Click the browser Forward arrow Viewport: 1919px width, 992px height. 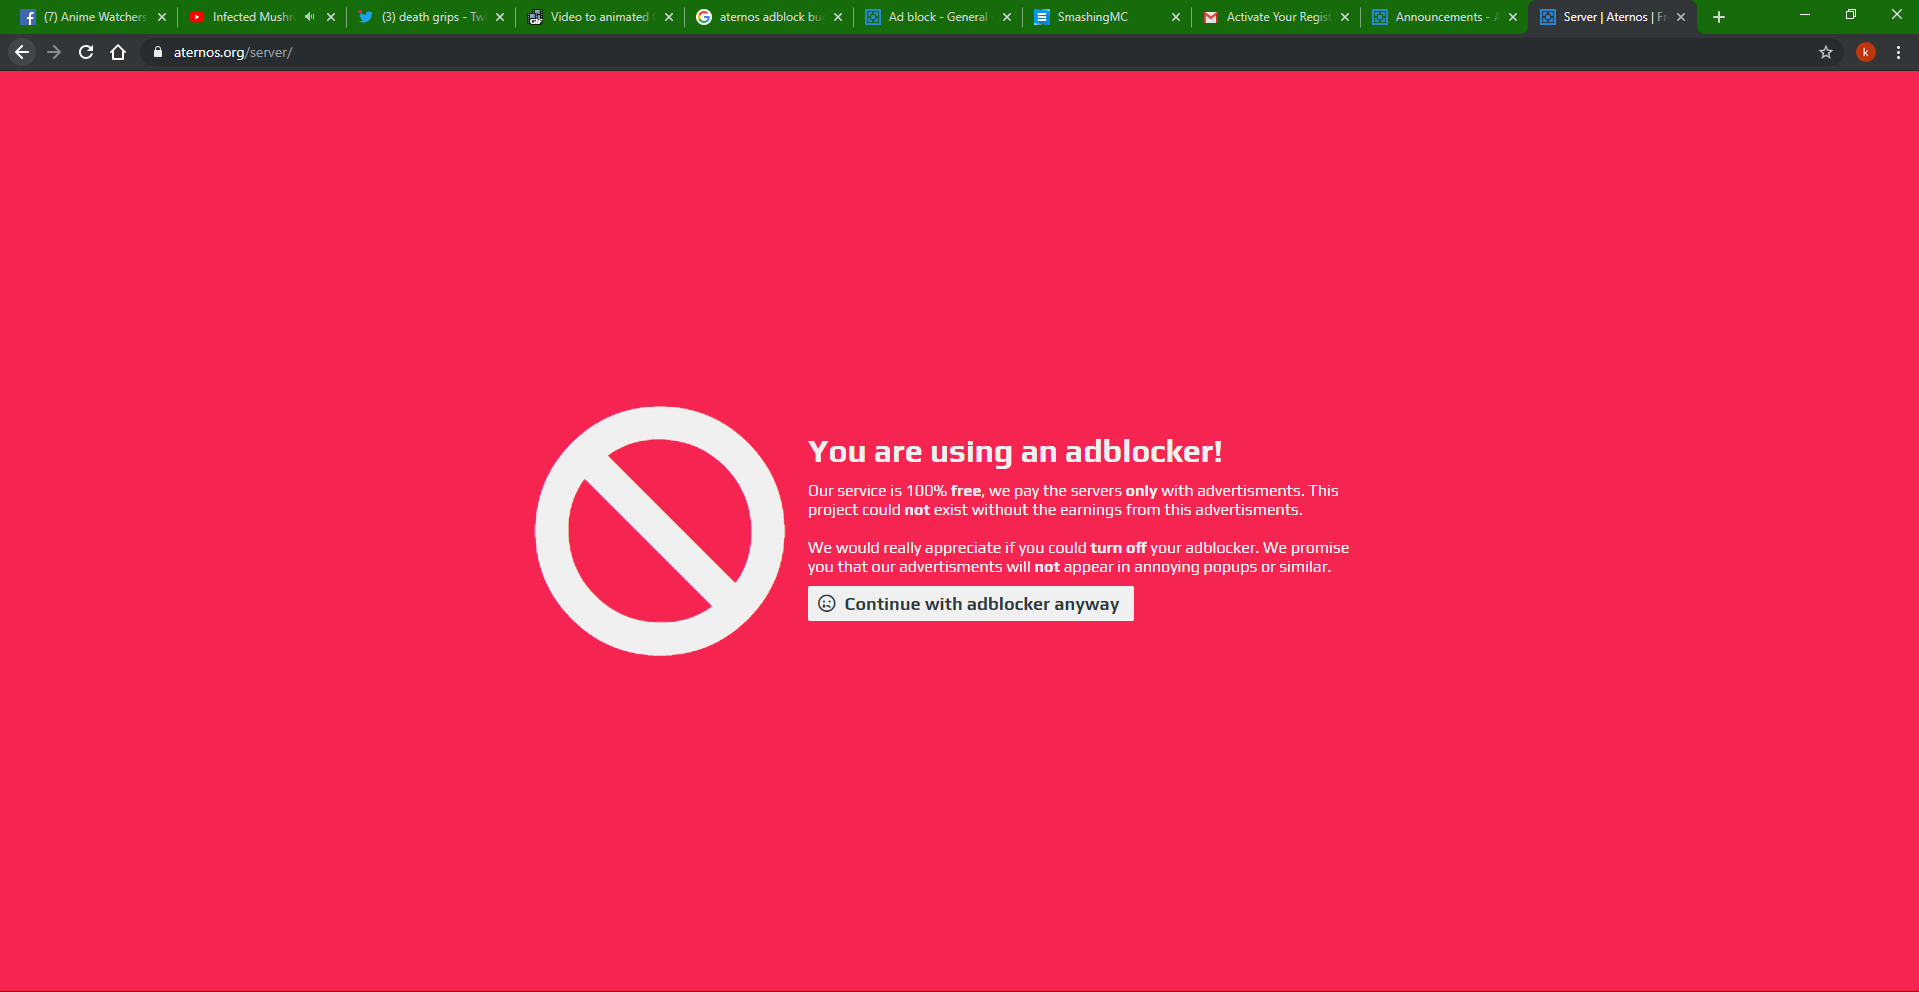[54, 52]
